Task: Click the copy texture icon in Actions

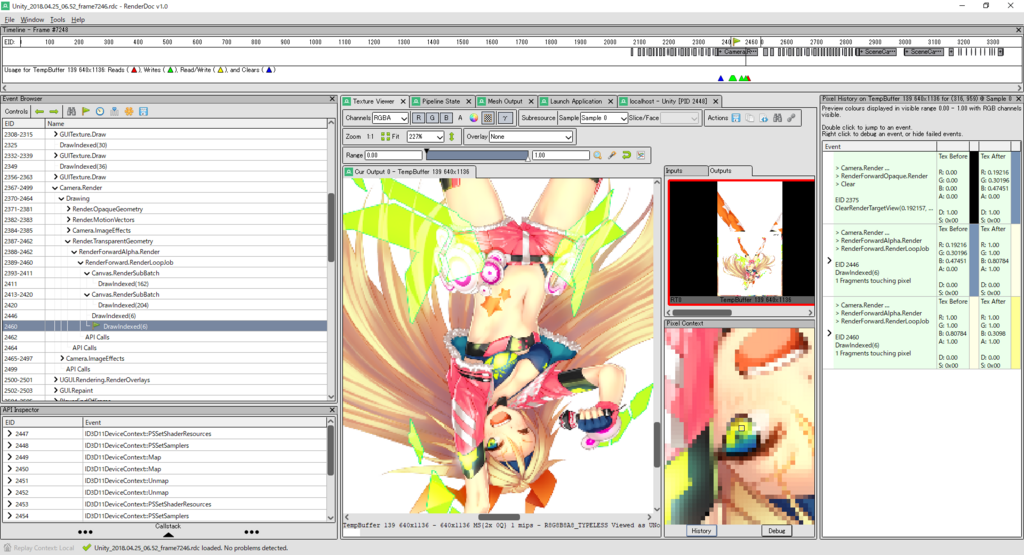Action: tap(750, 118)
